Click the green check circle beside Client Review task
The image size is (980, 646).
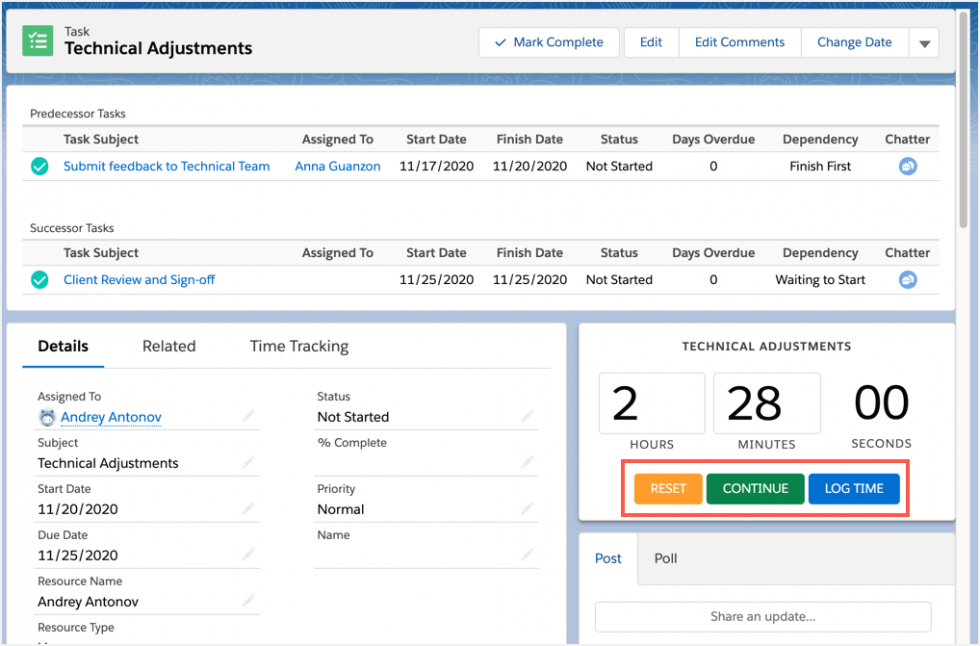[x=39, y=280]
